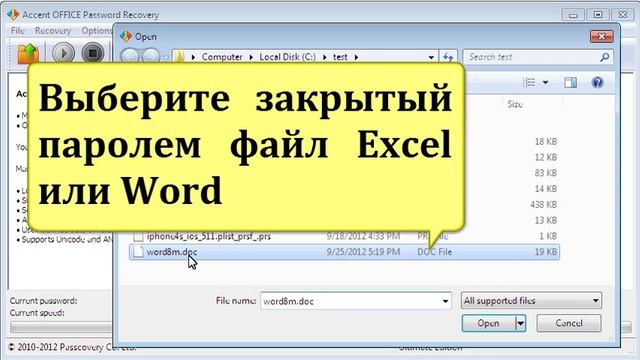Click the word8m.doc file icon
Image resolution: width=640 pixels, height=360 pixels.
coord(138,252)
